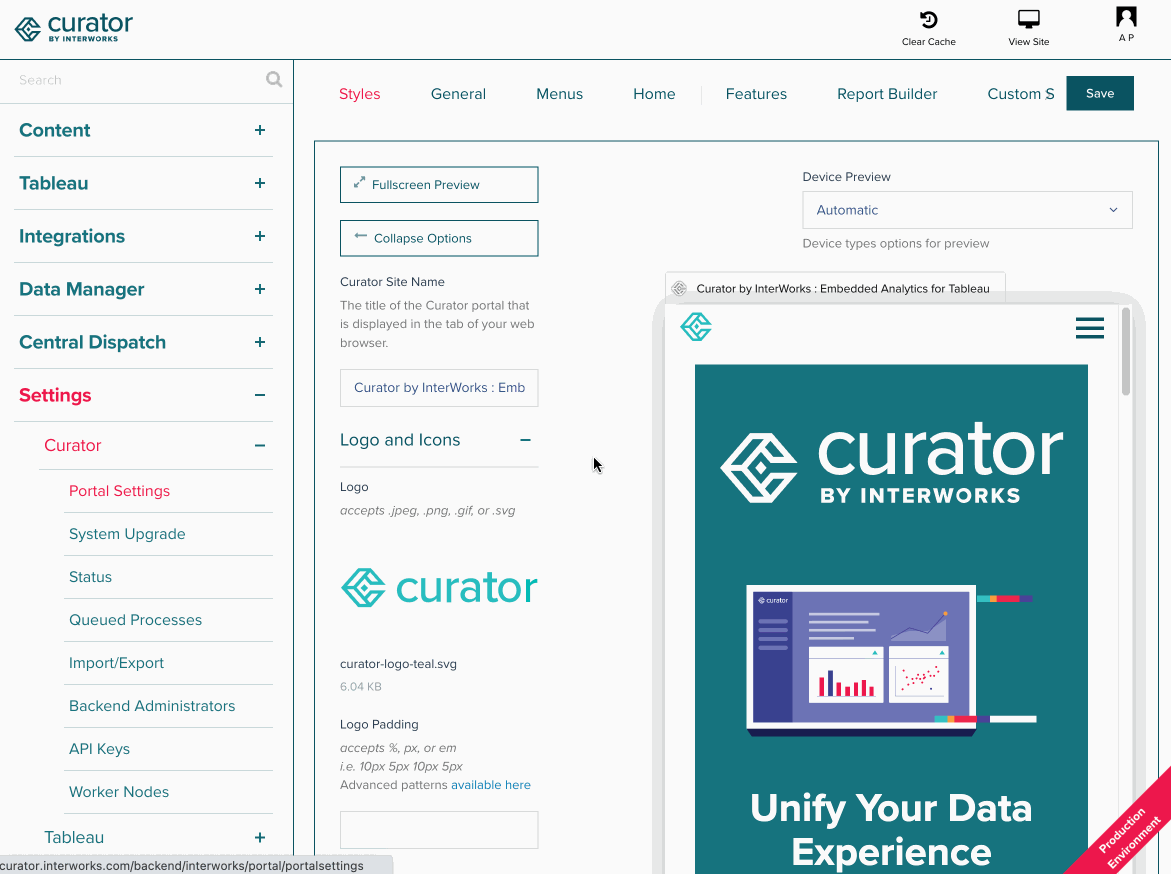Switch to the Features tab
The image size is (1171, 874).
756,94
